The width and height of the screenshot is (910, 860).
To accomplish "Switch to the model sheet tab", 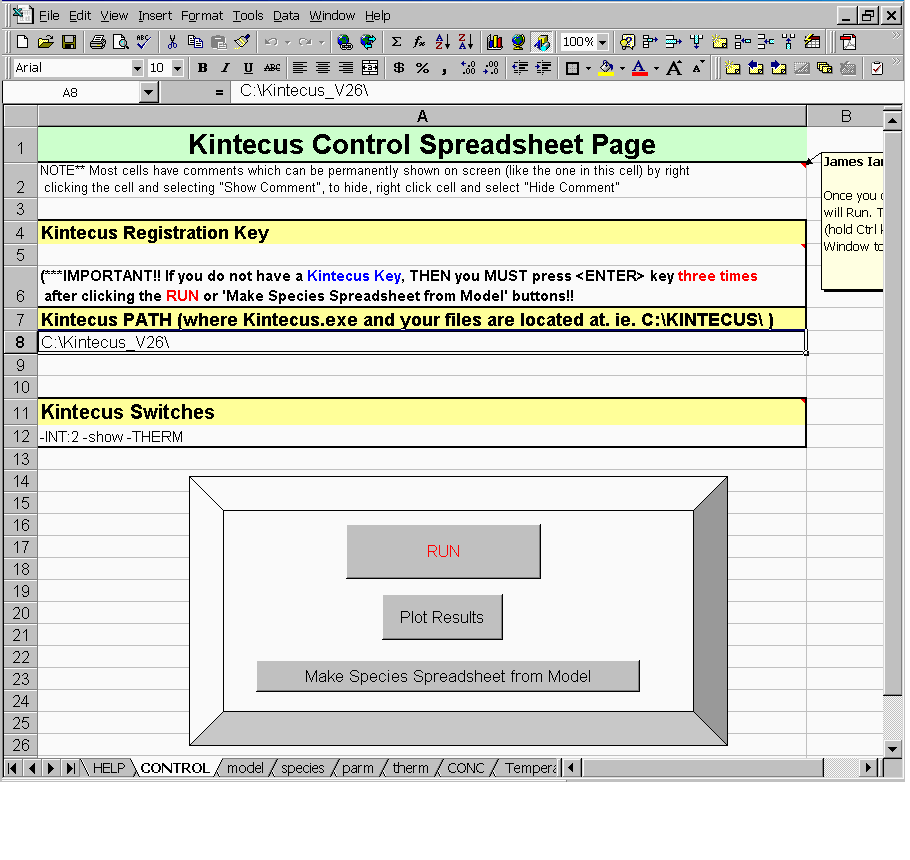I will [x=245, y=768].
